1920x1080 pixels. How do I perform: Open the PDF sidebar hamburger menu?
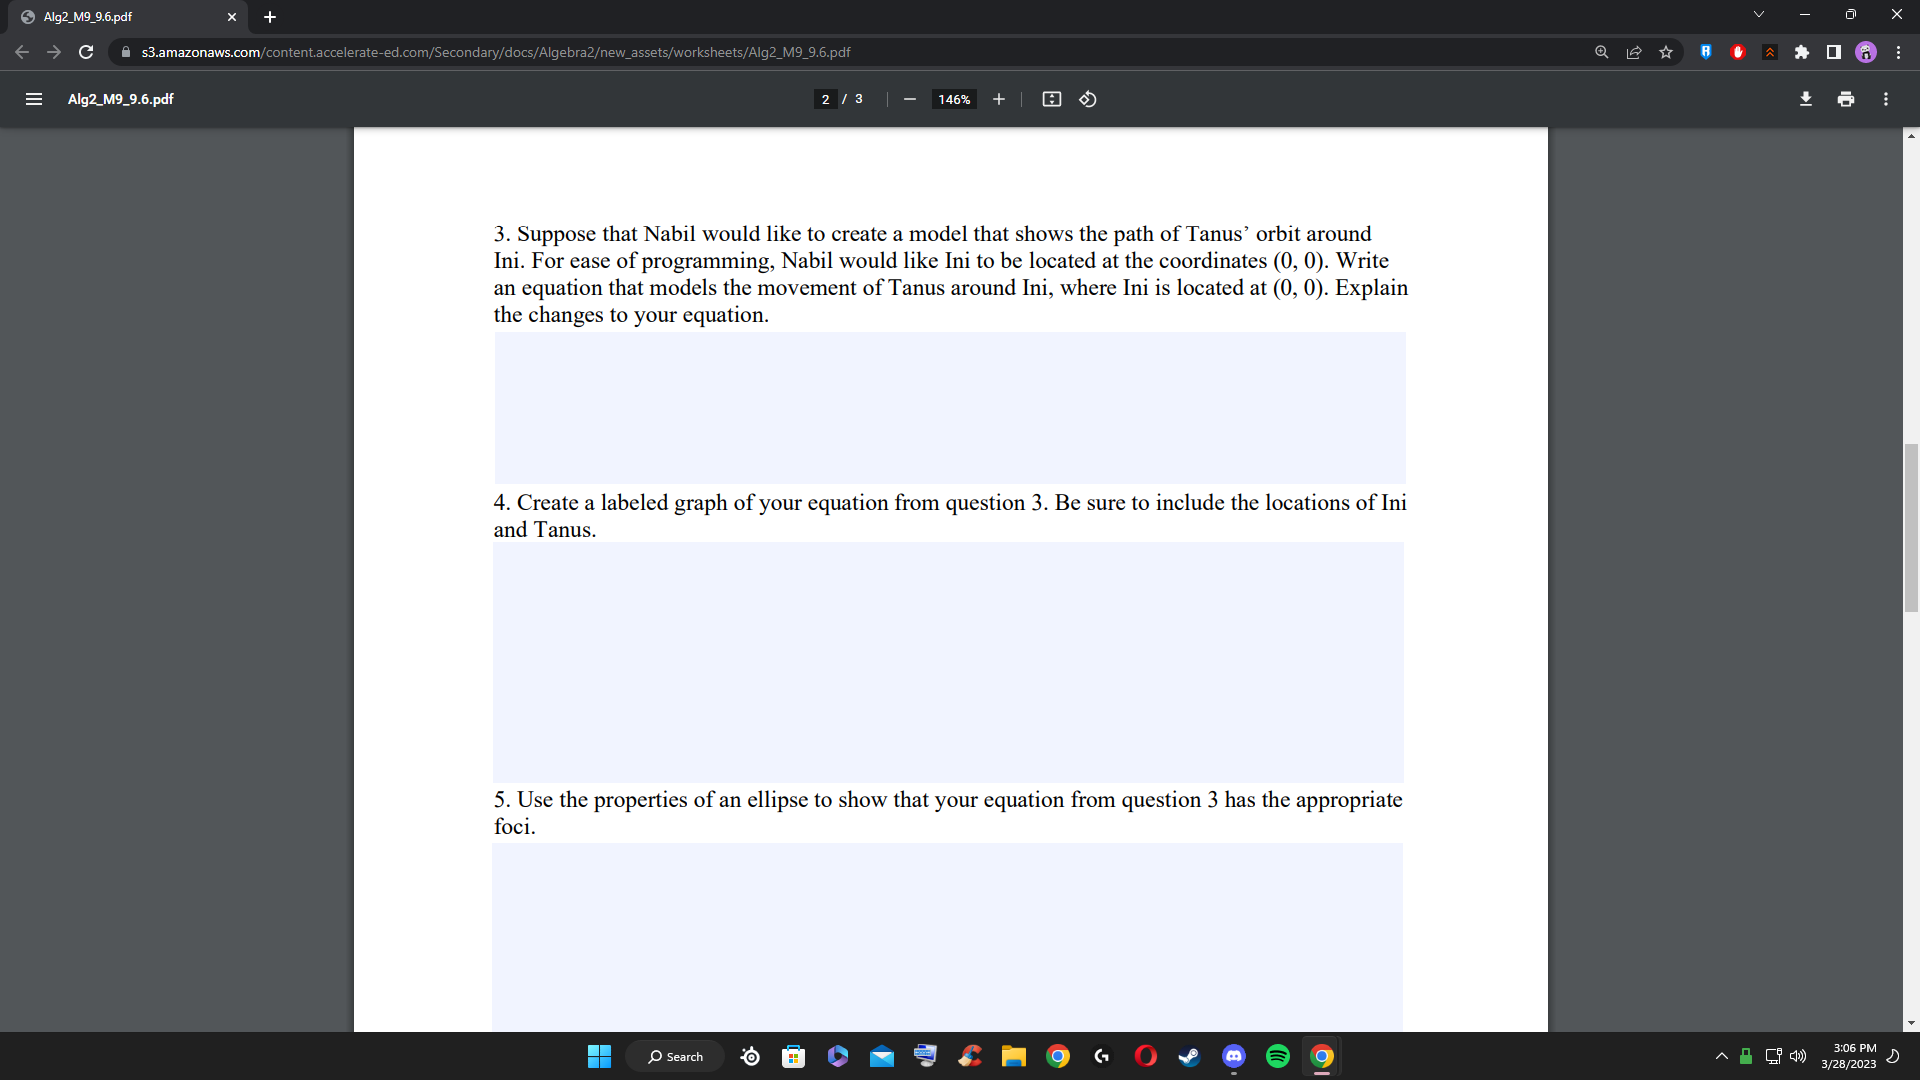[x=34, y=99]
